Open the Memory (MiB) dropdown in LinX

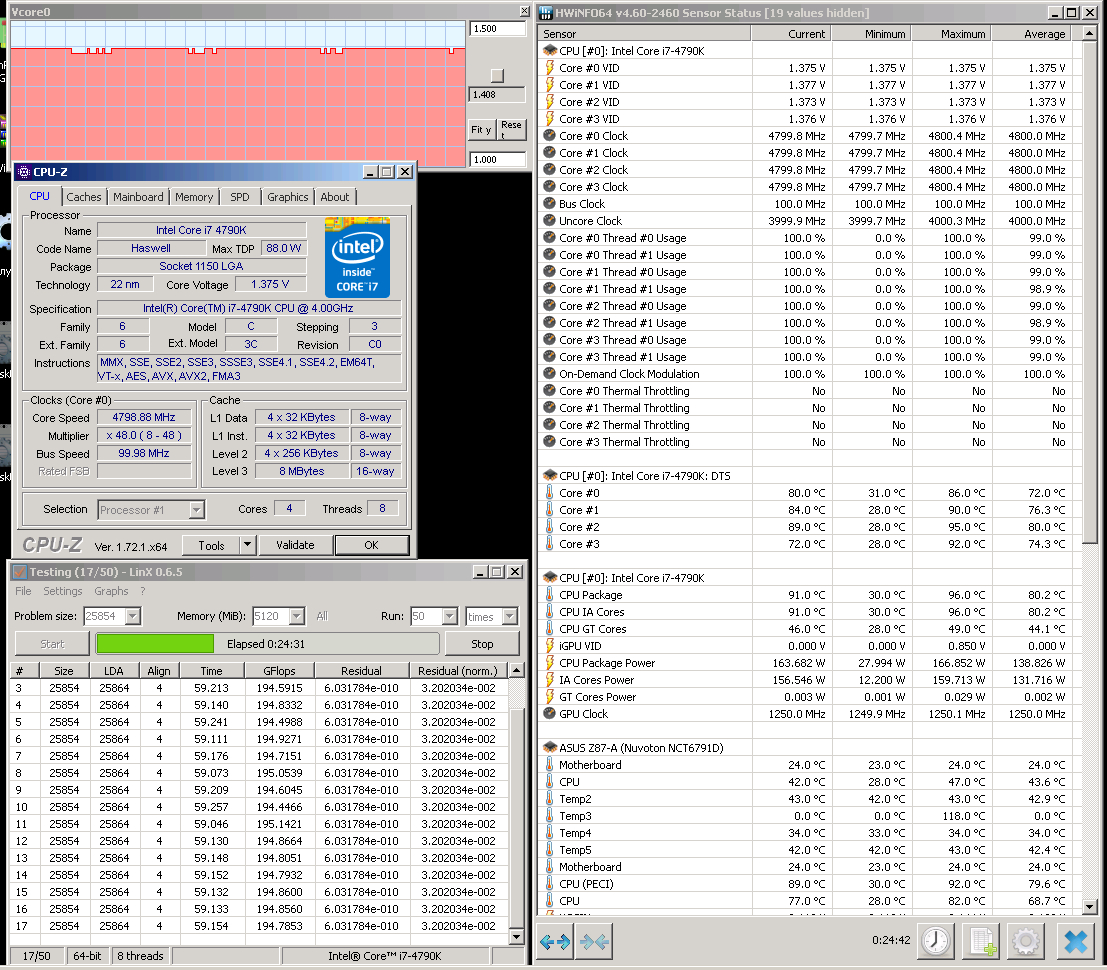[297, 616]
